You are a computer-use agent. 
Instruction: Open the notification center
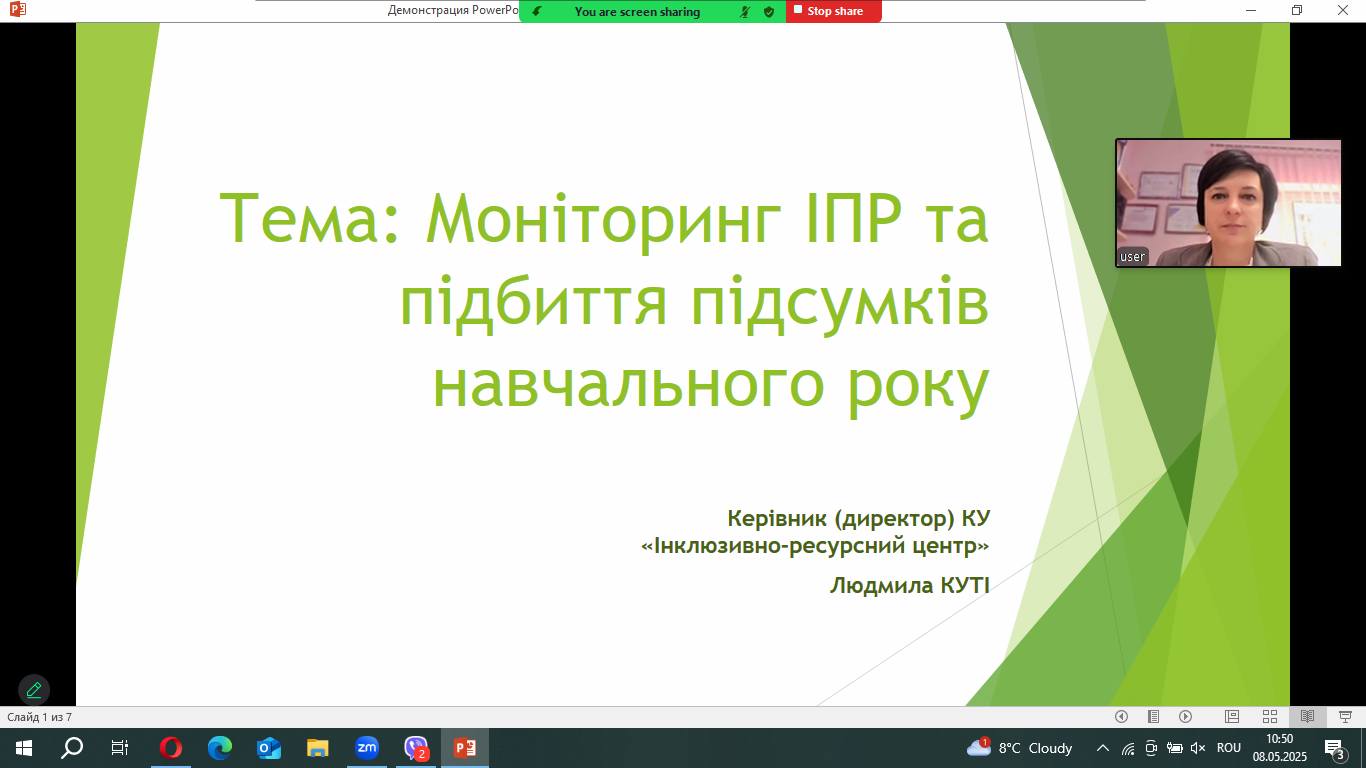[1333, 748]
